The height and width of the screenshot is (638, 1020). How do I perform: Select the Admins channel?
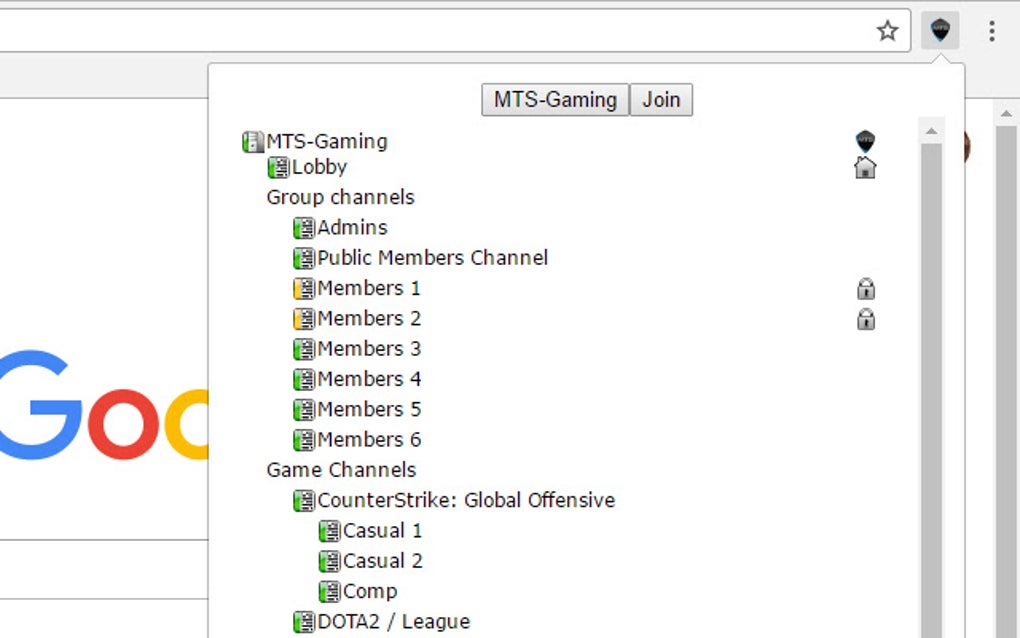point(353,227)
